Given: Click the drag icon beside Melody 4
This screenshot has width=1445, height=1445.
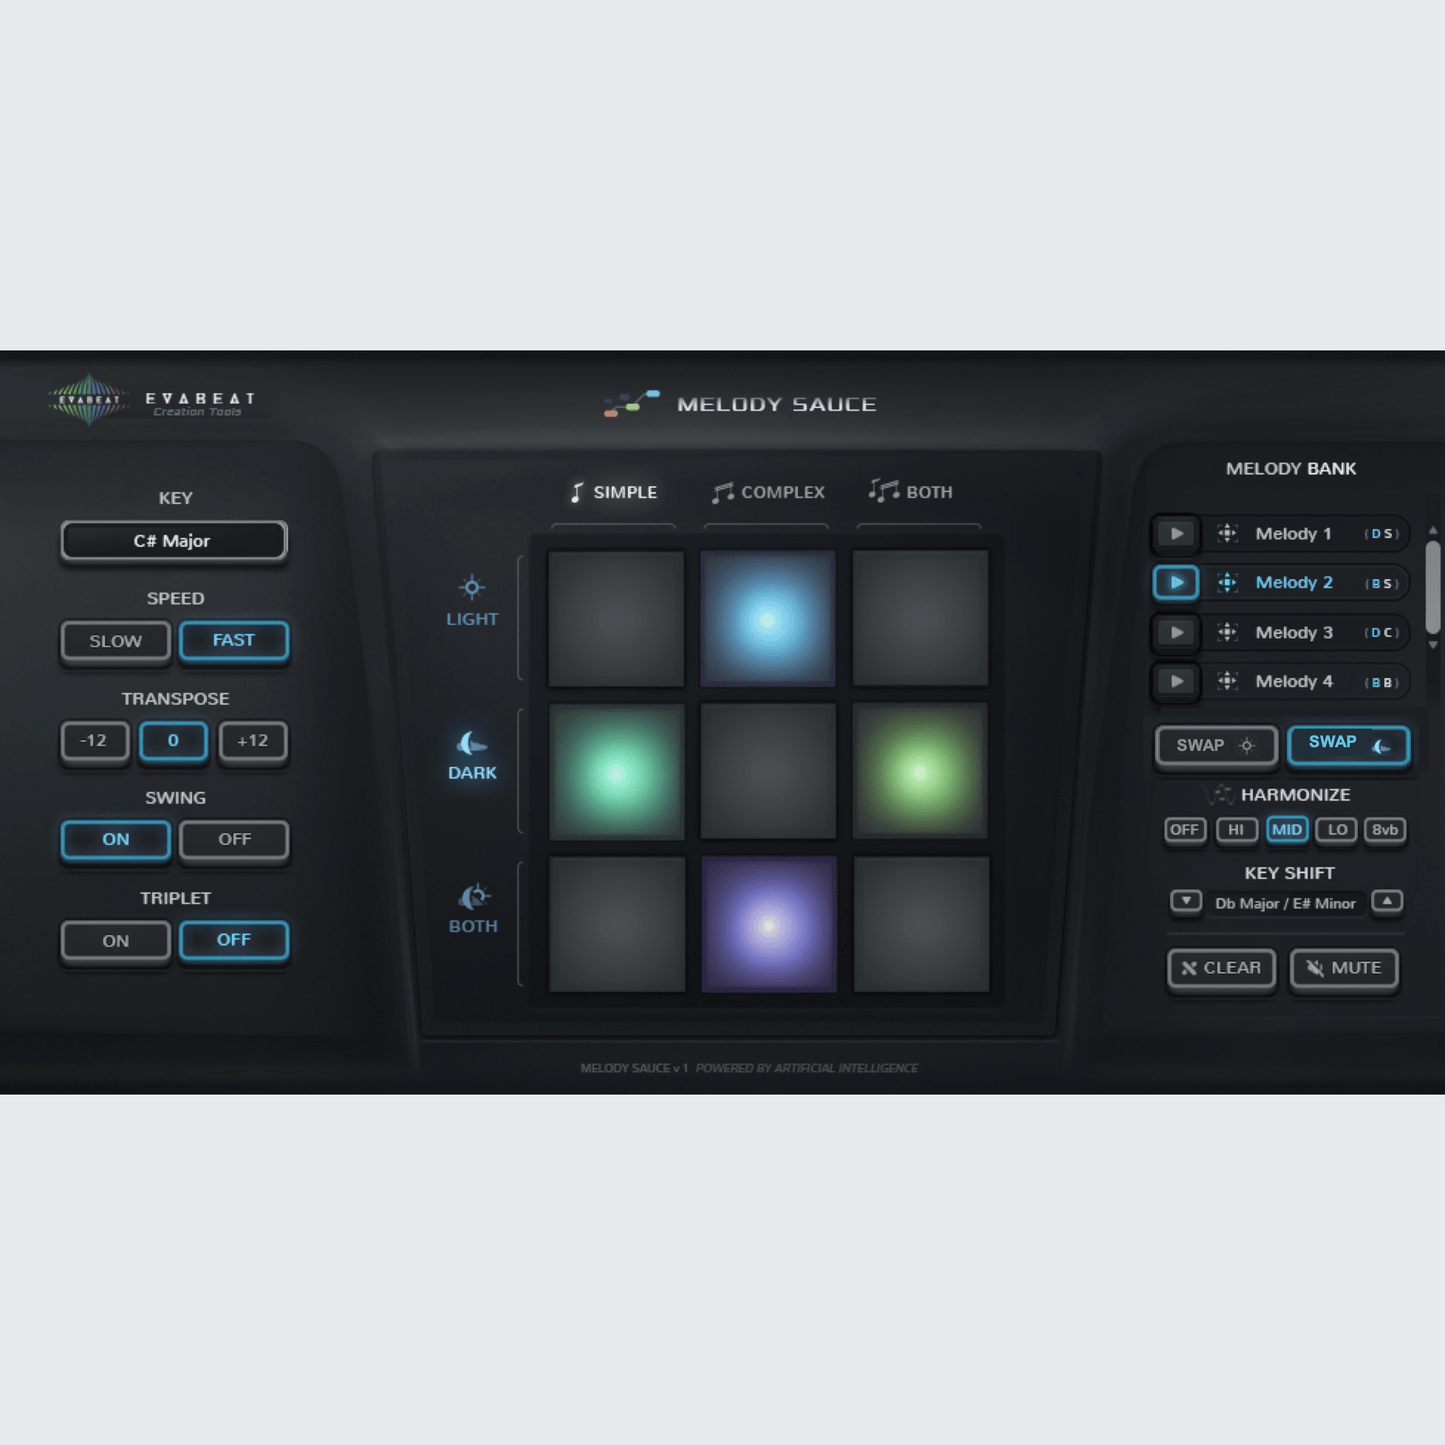Looking at the screenshot, I should pos(1227,682).
